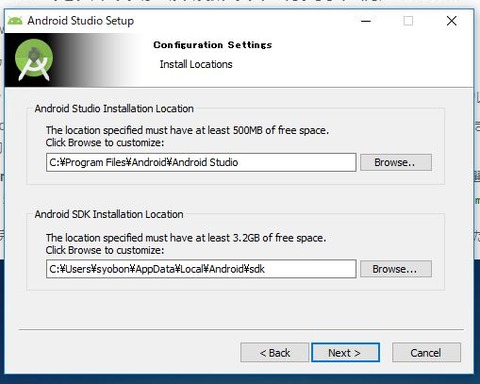Click the disabled maximize button
This screenshot has width=480, height=384.
point(408,21)
